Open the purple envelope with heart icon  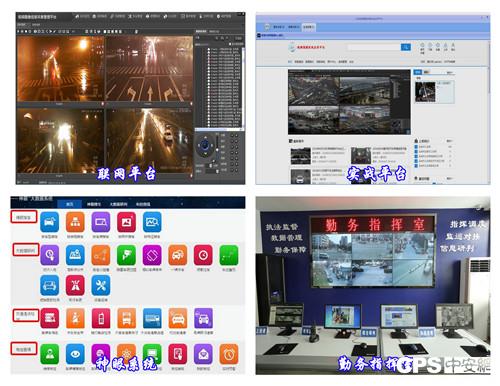tap(203, 354)
